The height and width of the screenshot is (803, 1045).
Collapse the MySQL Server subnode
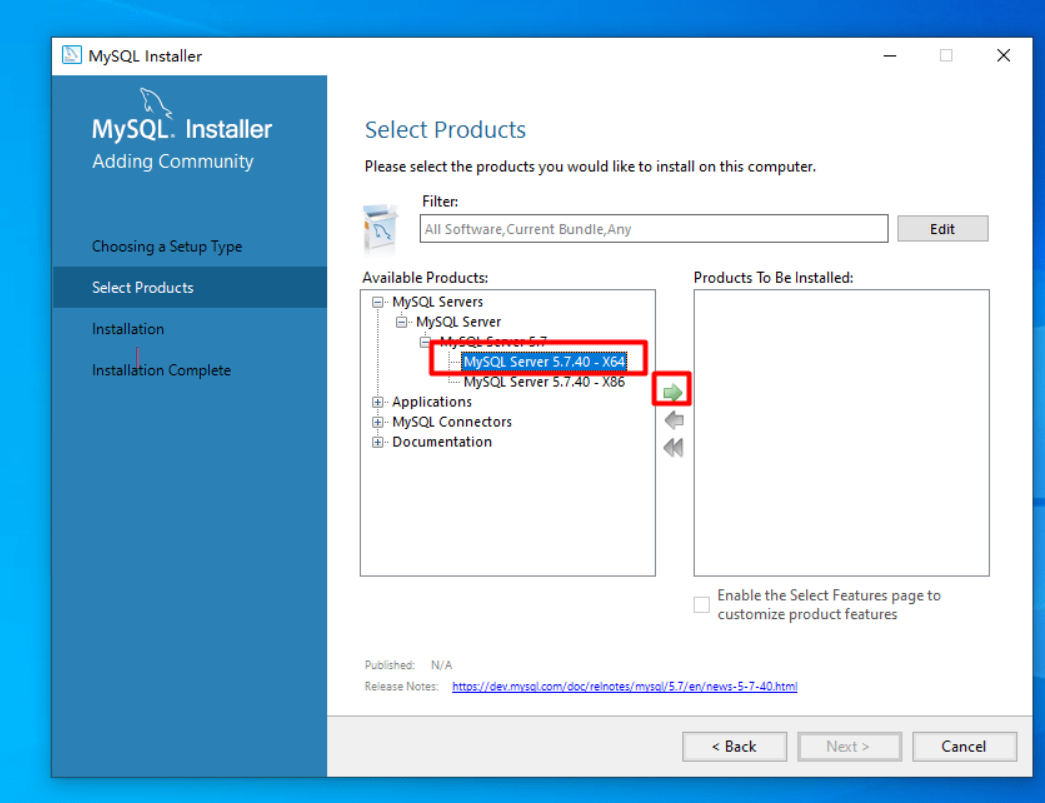pyautogui.click(x=401, y=322)
